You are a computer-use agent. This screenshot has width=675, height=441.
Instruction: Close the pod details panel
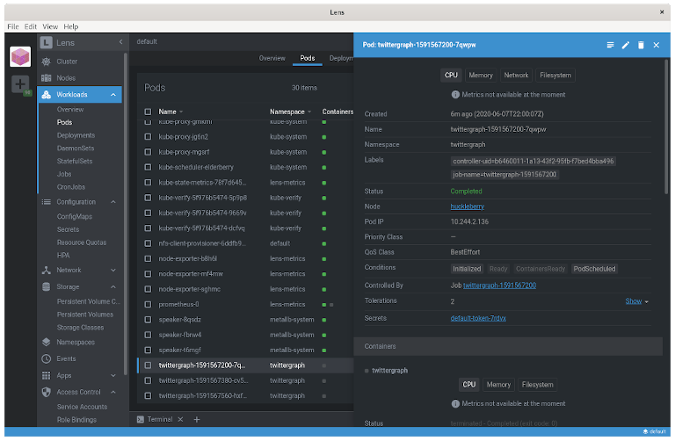point(656,45)
